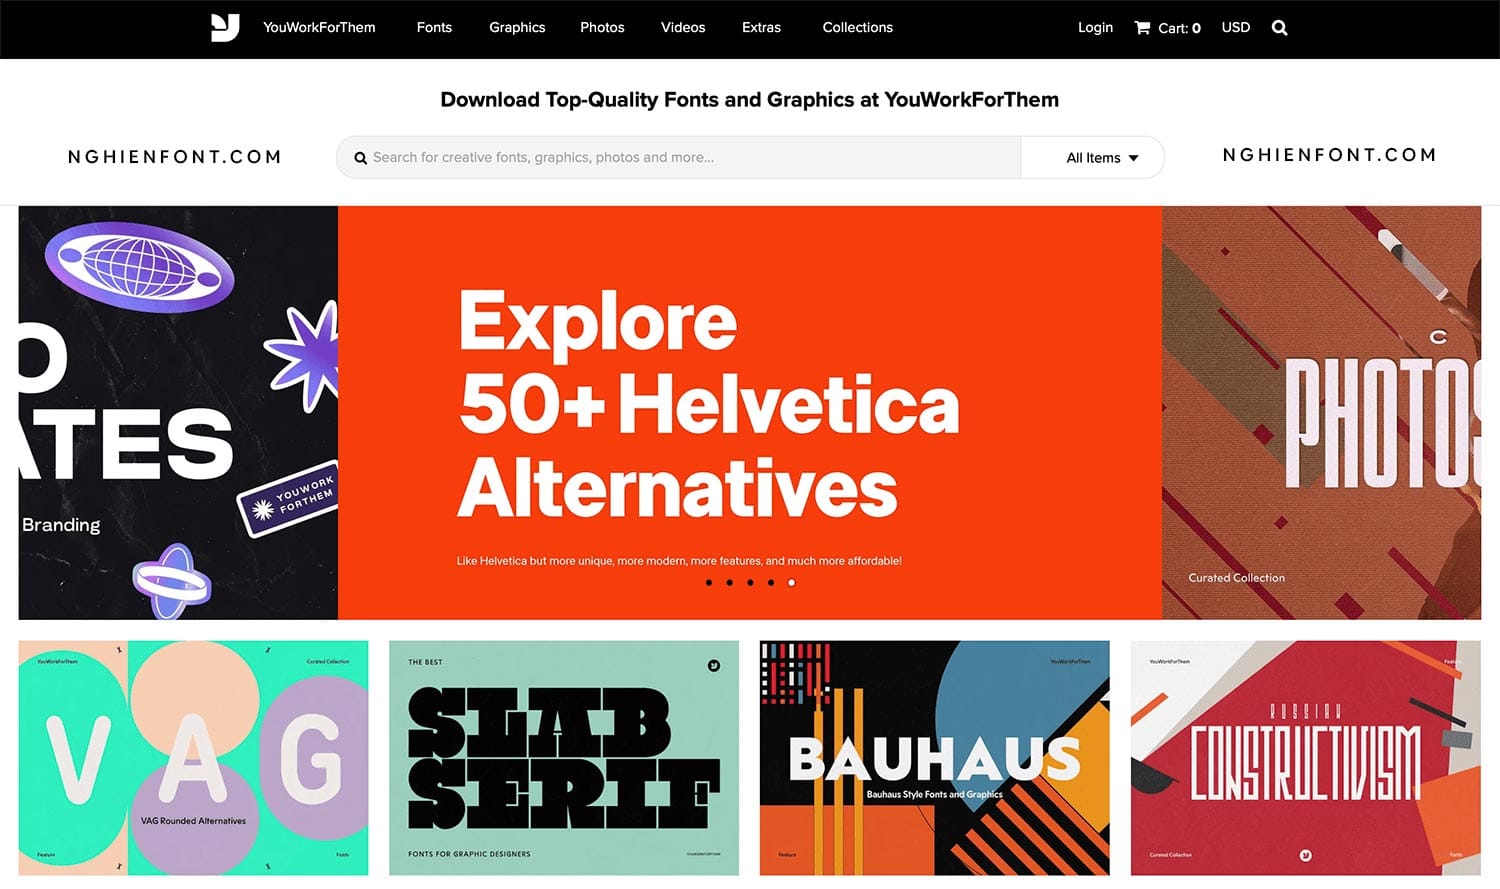Open the Videos menu
Image resolution: width=1500 pixels, height=889 pixels.
(683, 27)
